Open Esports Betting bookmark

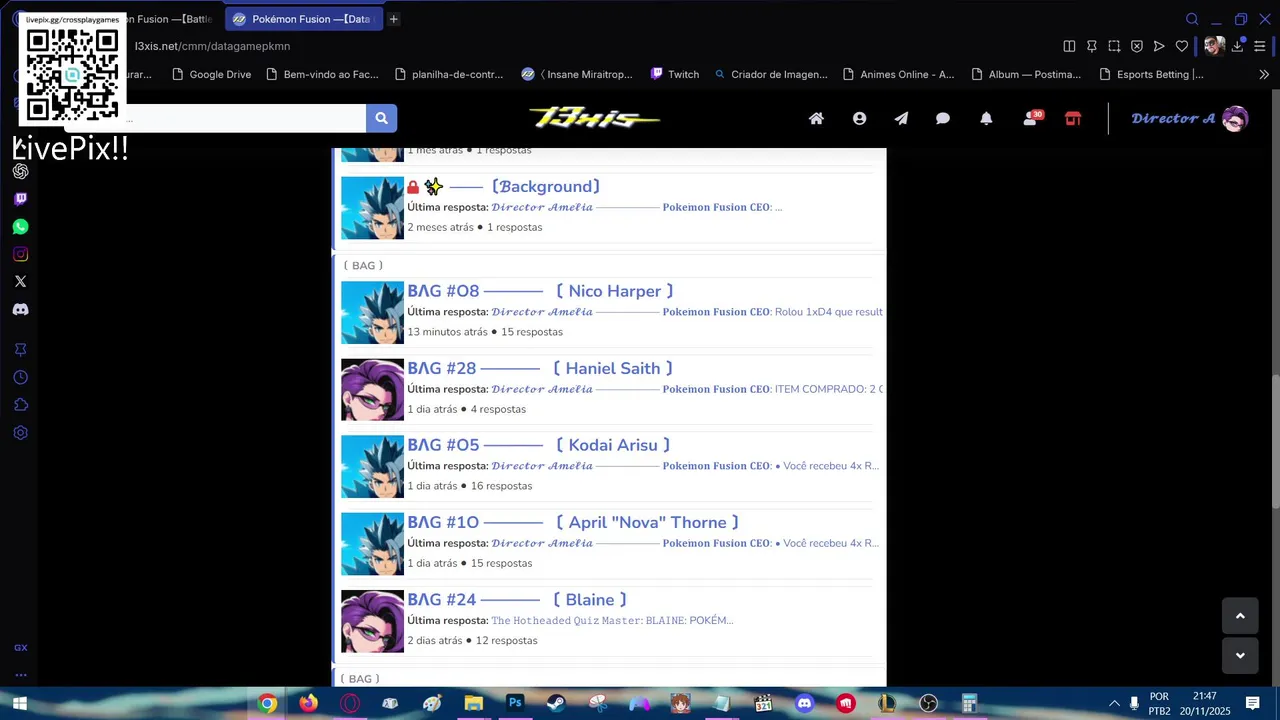[1151, 74]
